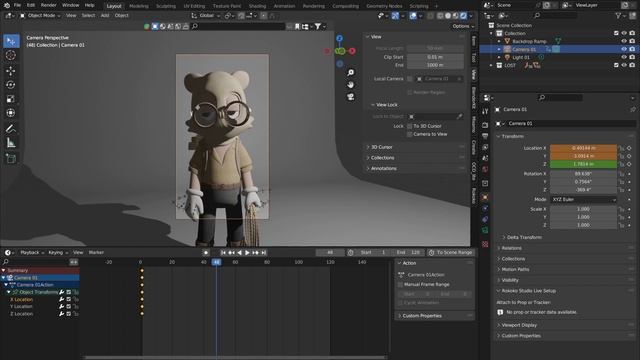640x360 pixels.
Task: Open the Object properties tab icon
Action: tap(485, 198)
